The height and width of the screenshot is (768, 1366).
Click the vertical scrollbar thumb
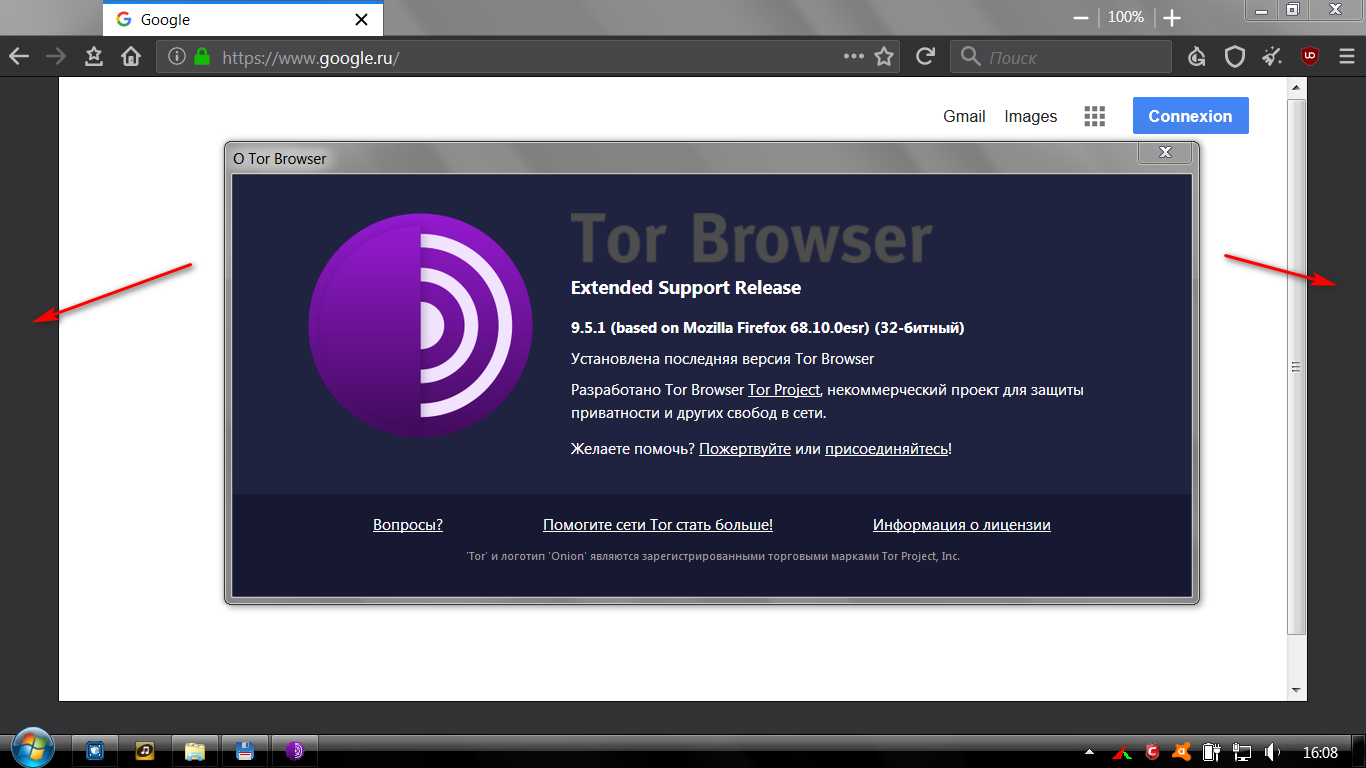pos(1297,367)
